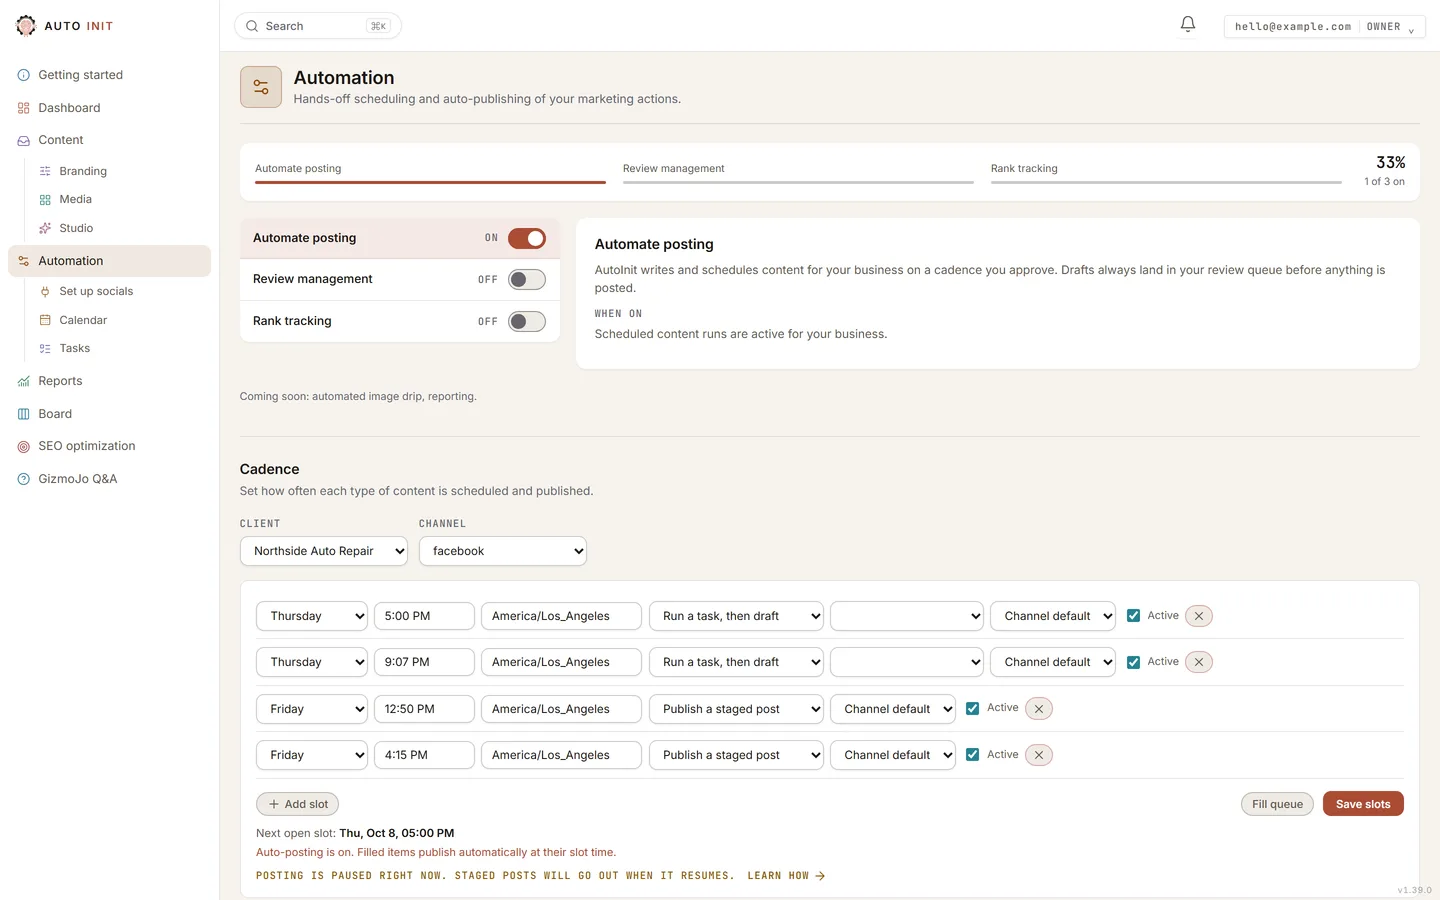Click Fill queue button
The width and height of the screenshot is (1440, 900).
pos(1277,804)
